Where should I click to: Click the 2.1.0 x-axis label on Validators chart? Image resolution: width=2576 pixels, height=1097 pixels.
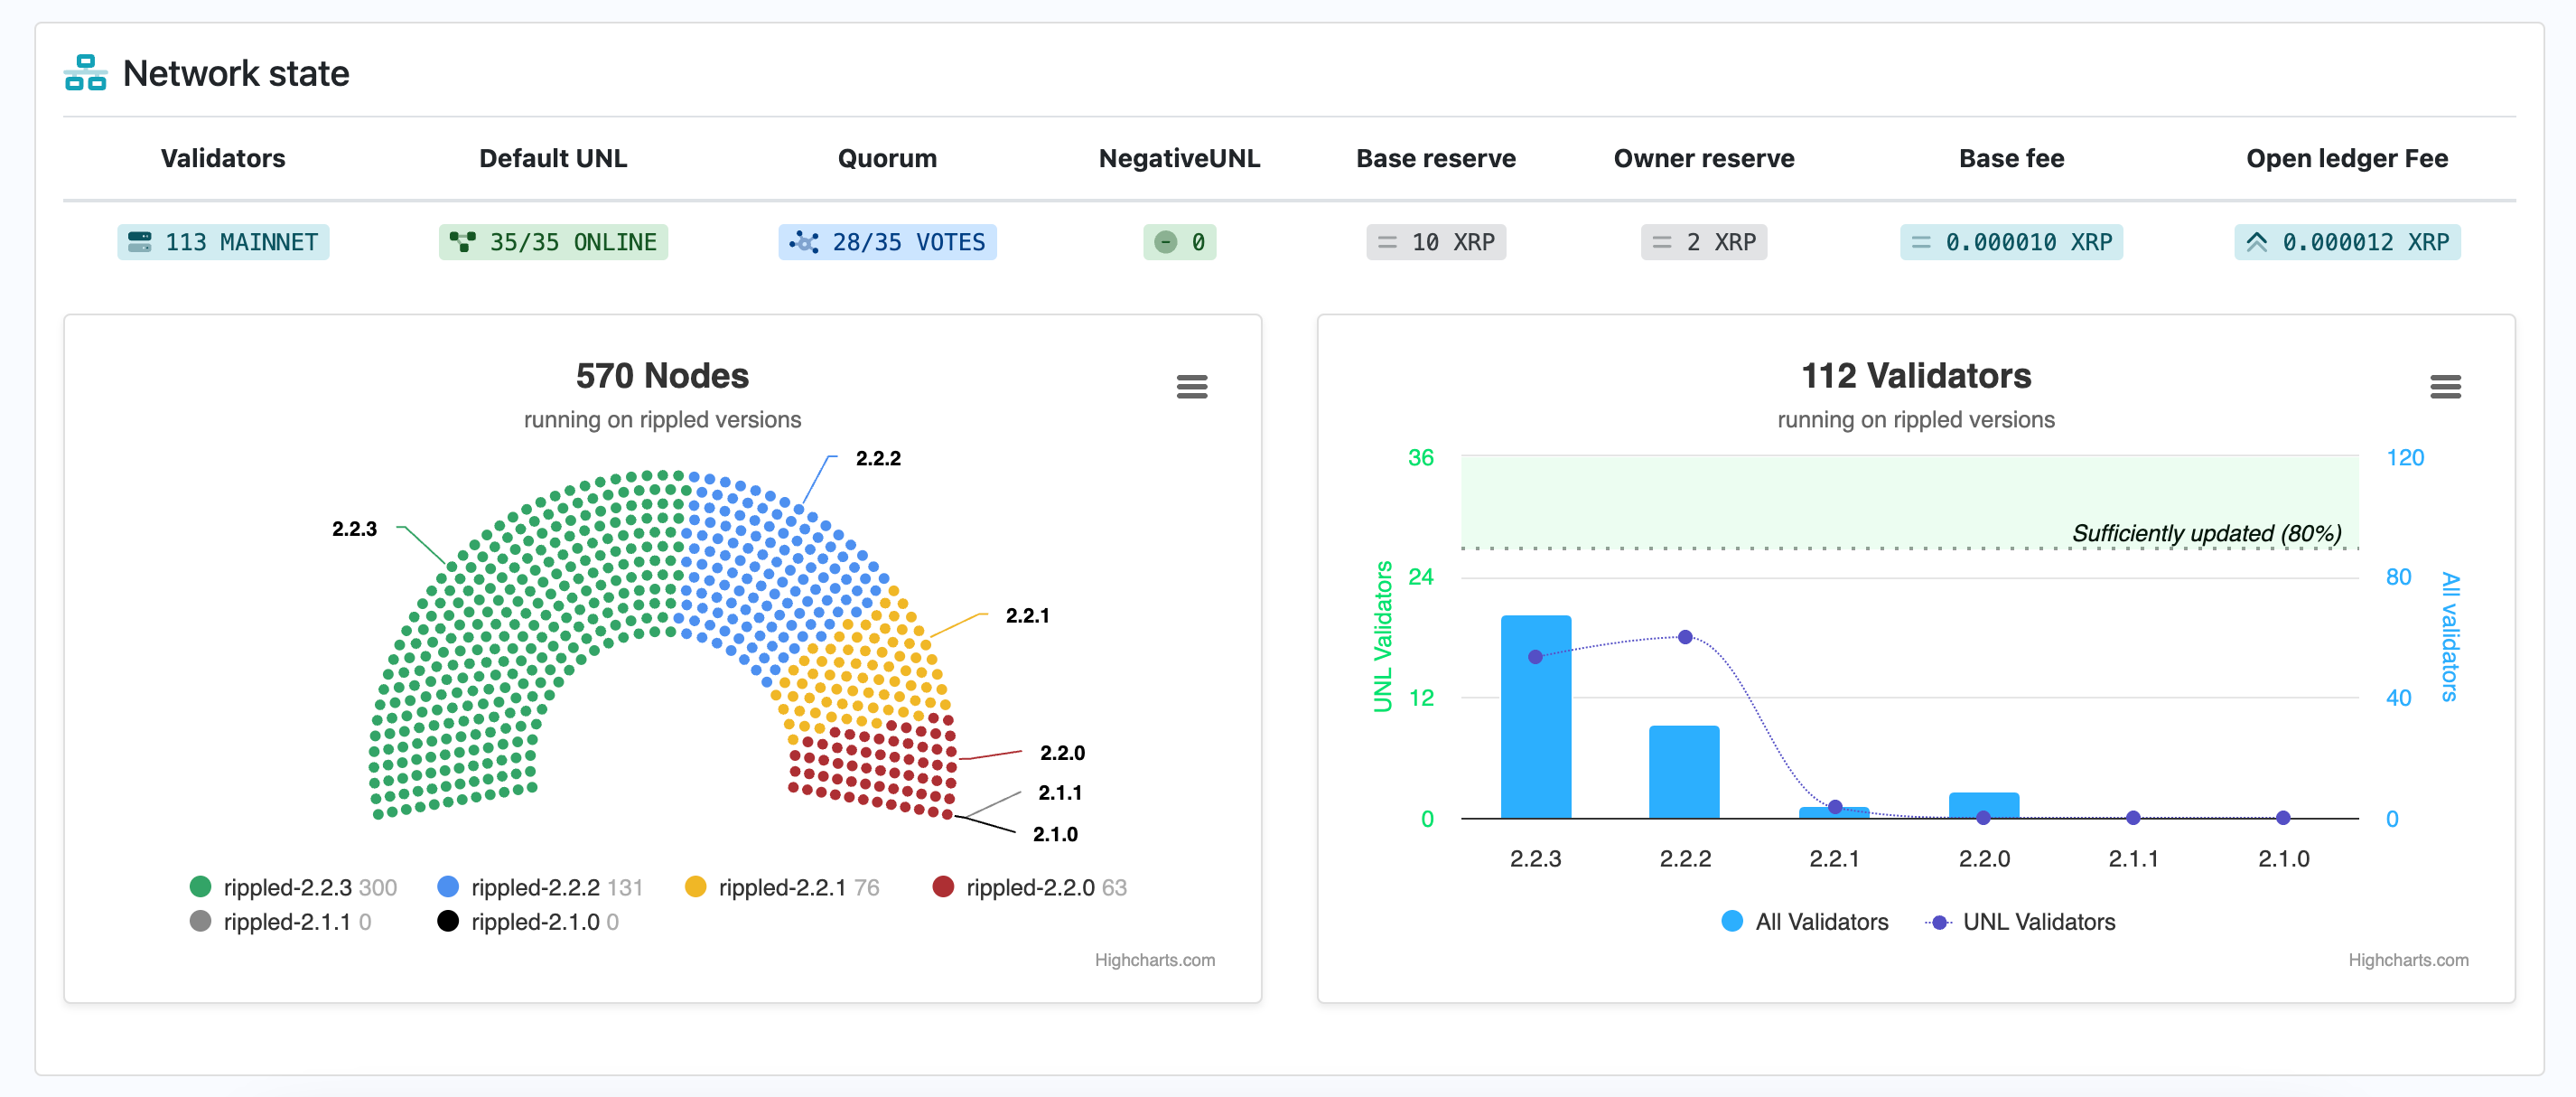[2284, 858]
